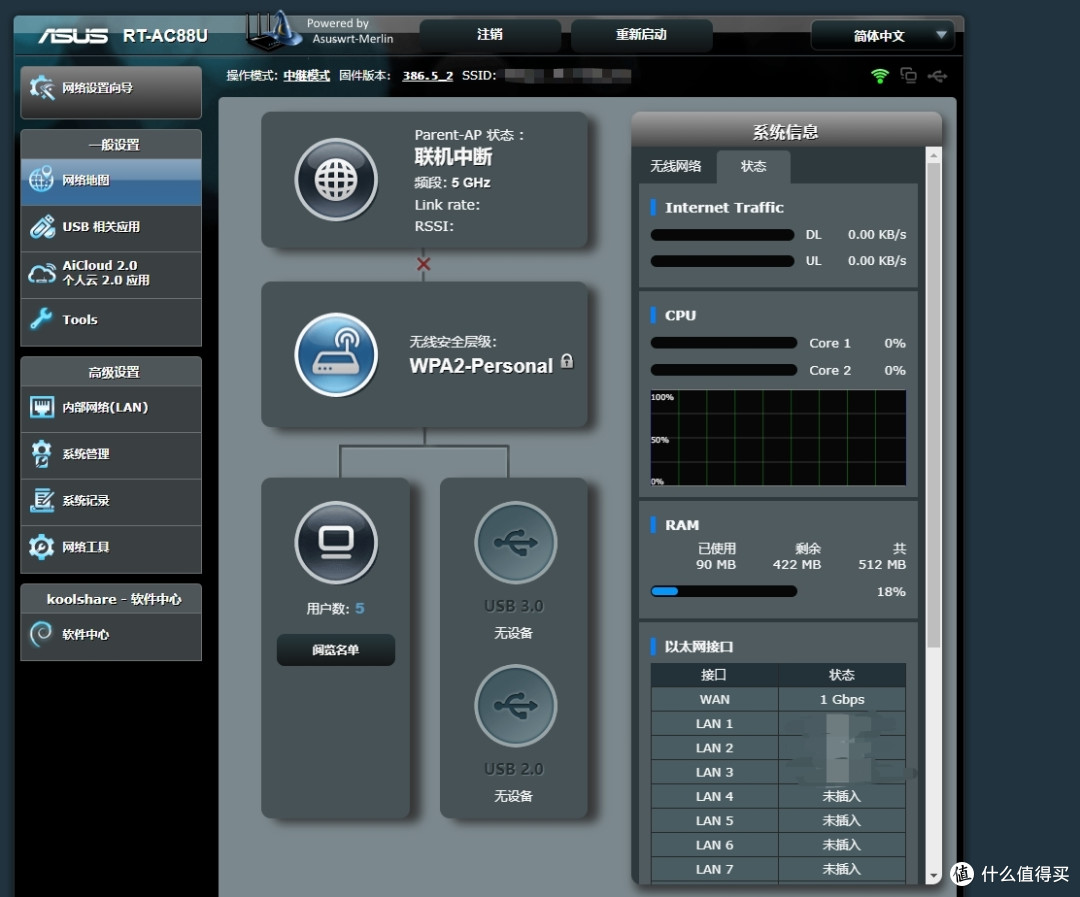Image resolution: width=1080 pixels, height=897 pixels.
Task: Click the WPA2 padlock security icon
Action: [x=567, y=361]
